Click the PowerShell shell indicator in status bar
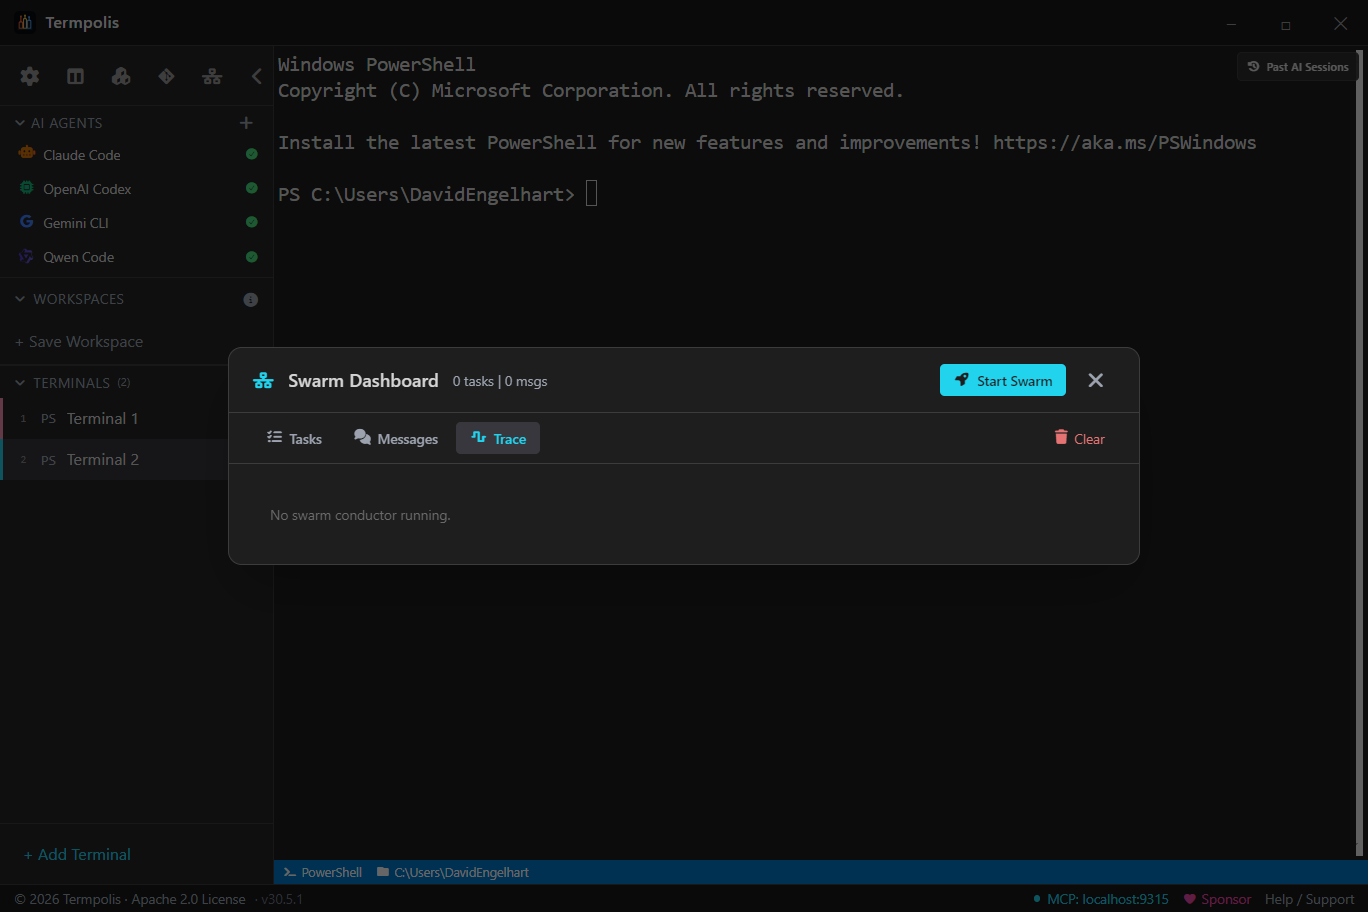This screenshot has height=912, width=1368. [323, 872]
